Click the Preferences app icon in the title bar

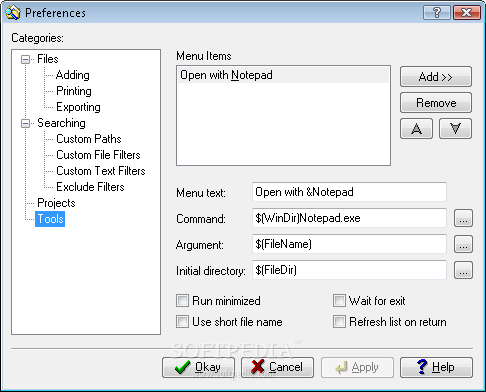(13, 13)
